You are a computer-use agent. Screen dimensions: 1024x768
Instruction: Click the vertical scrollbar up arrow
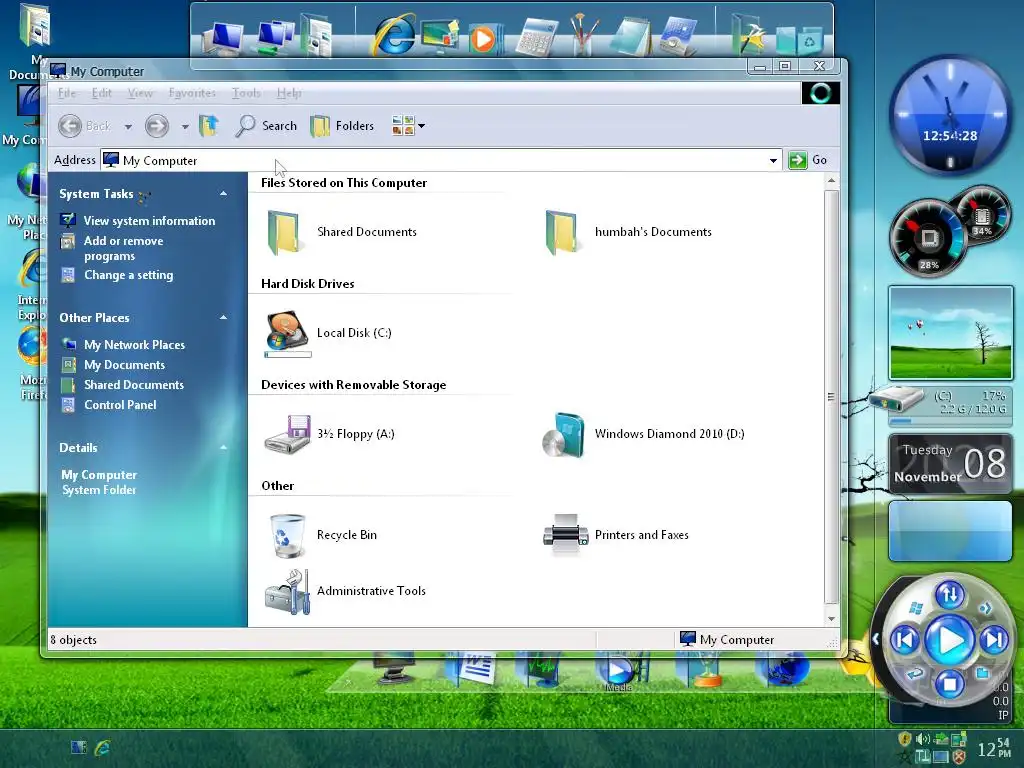pos(831,180)
